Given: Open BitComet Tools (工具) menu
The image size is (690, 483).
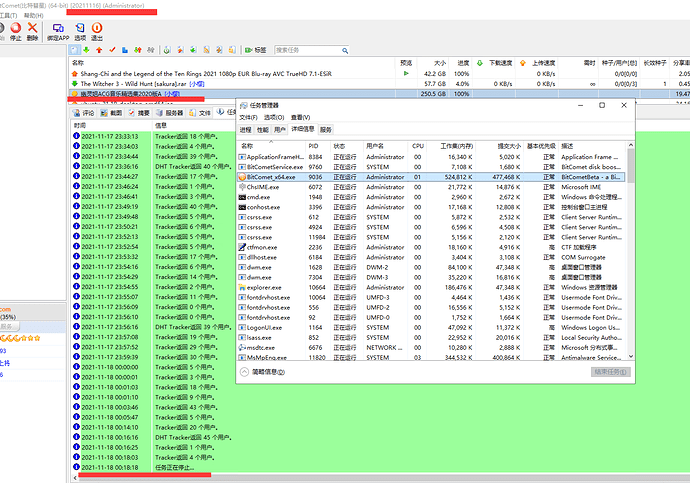Looking at the screenshot, I should point(8,15).
